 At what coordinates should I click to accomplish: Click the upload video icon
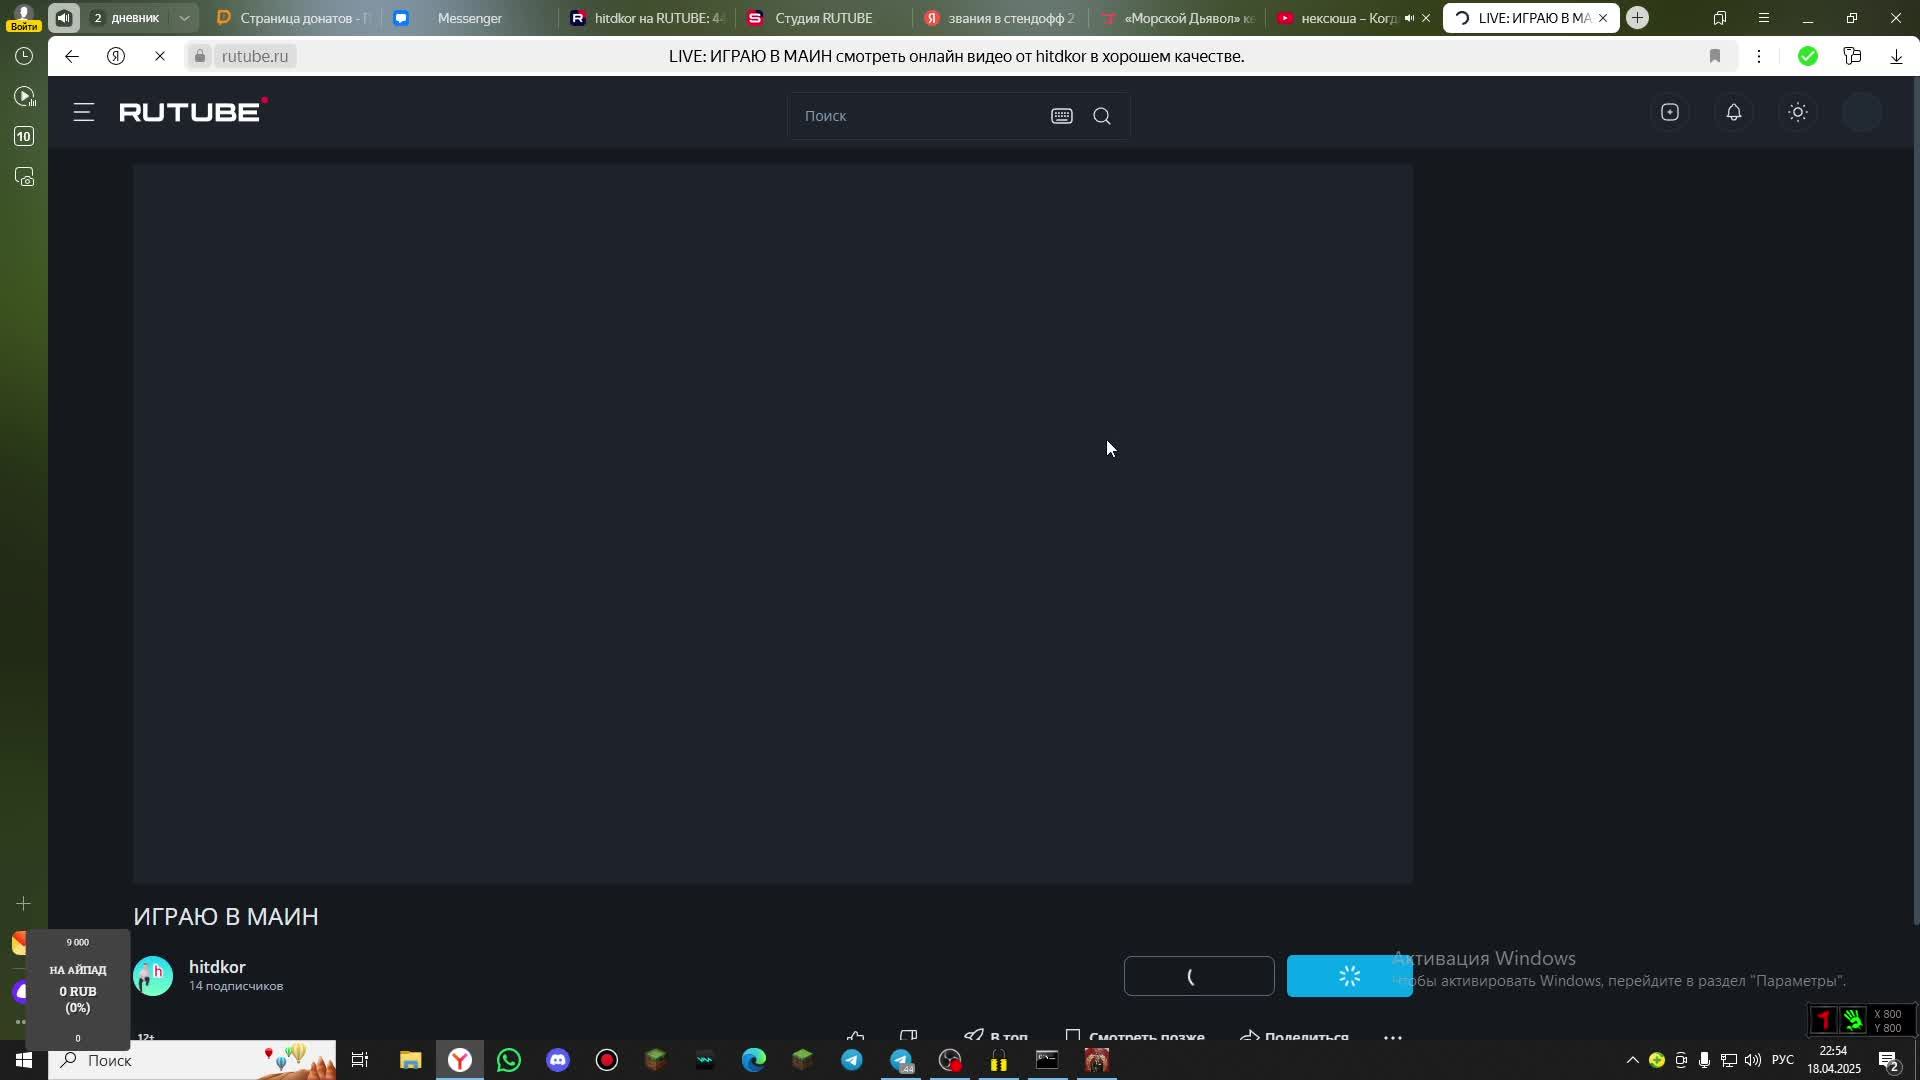[x=1669, y=113]
